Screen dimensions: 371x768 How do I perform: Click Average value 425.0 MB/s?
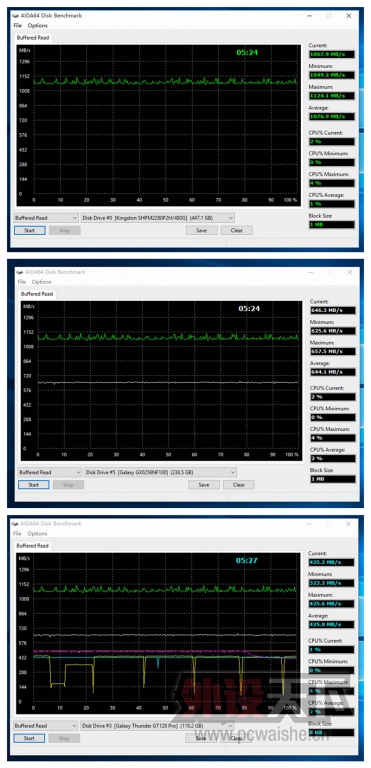click(331, 624)
